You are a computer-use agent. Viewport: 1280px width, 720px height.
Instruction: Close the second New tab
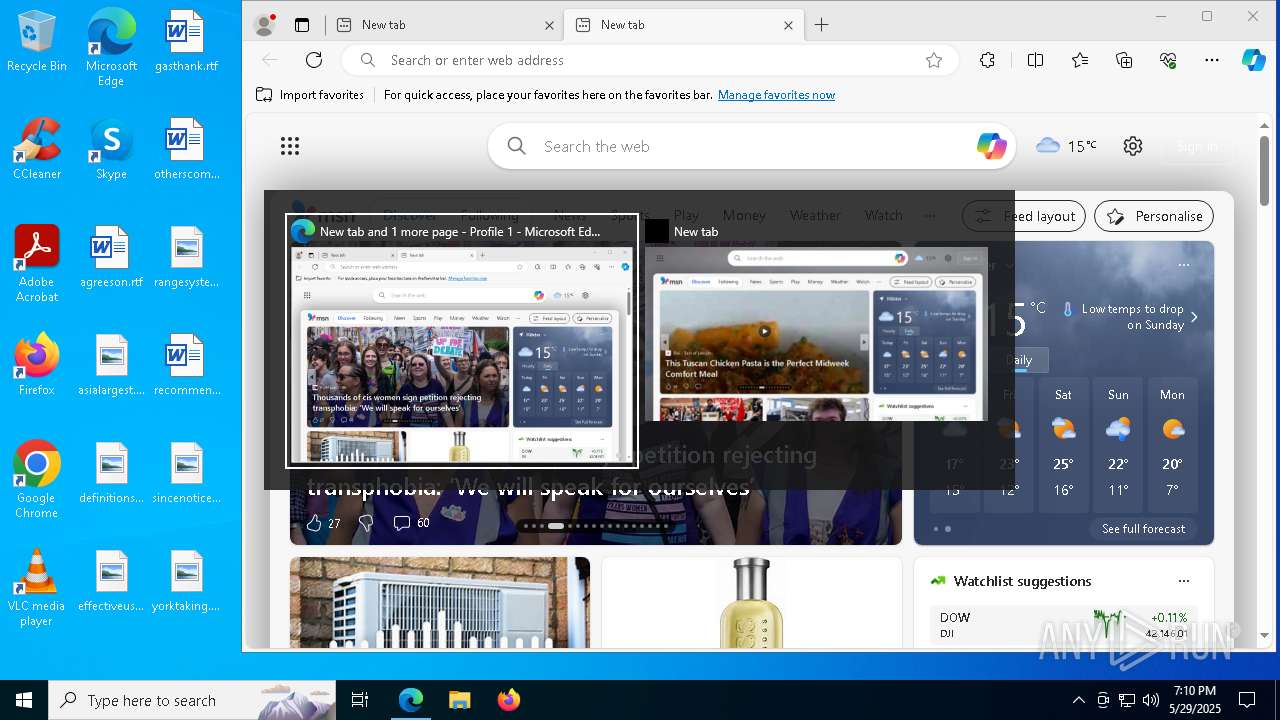click(788, 25)
